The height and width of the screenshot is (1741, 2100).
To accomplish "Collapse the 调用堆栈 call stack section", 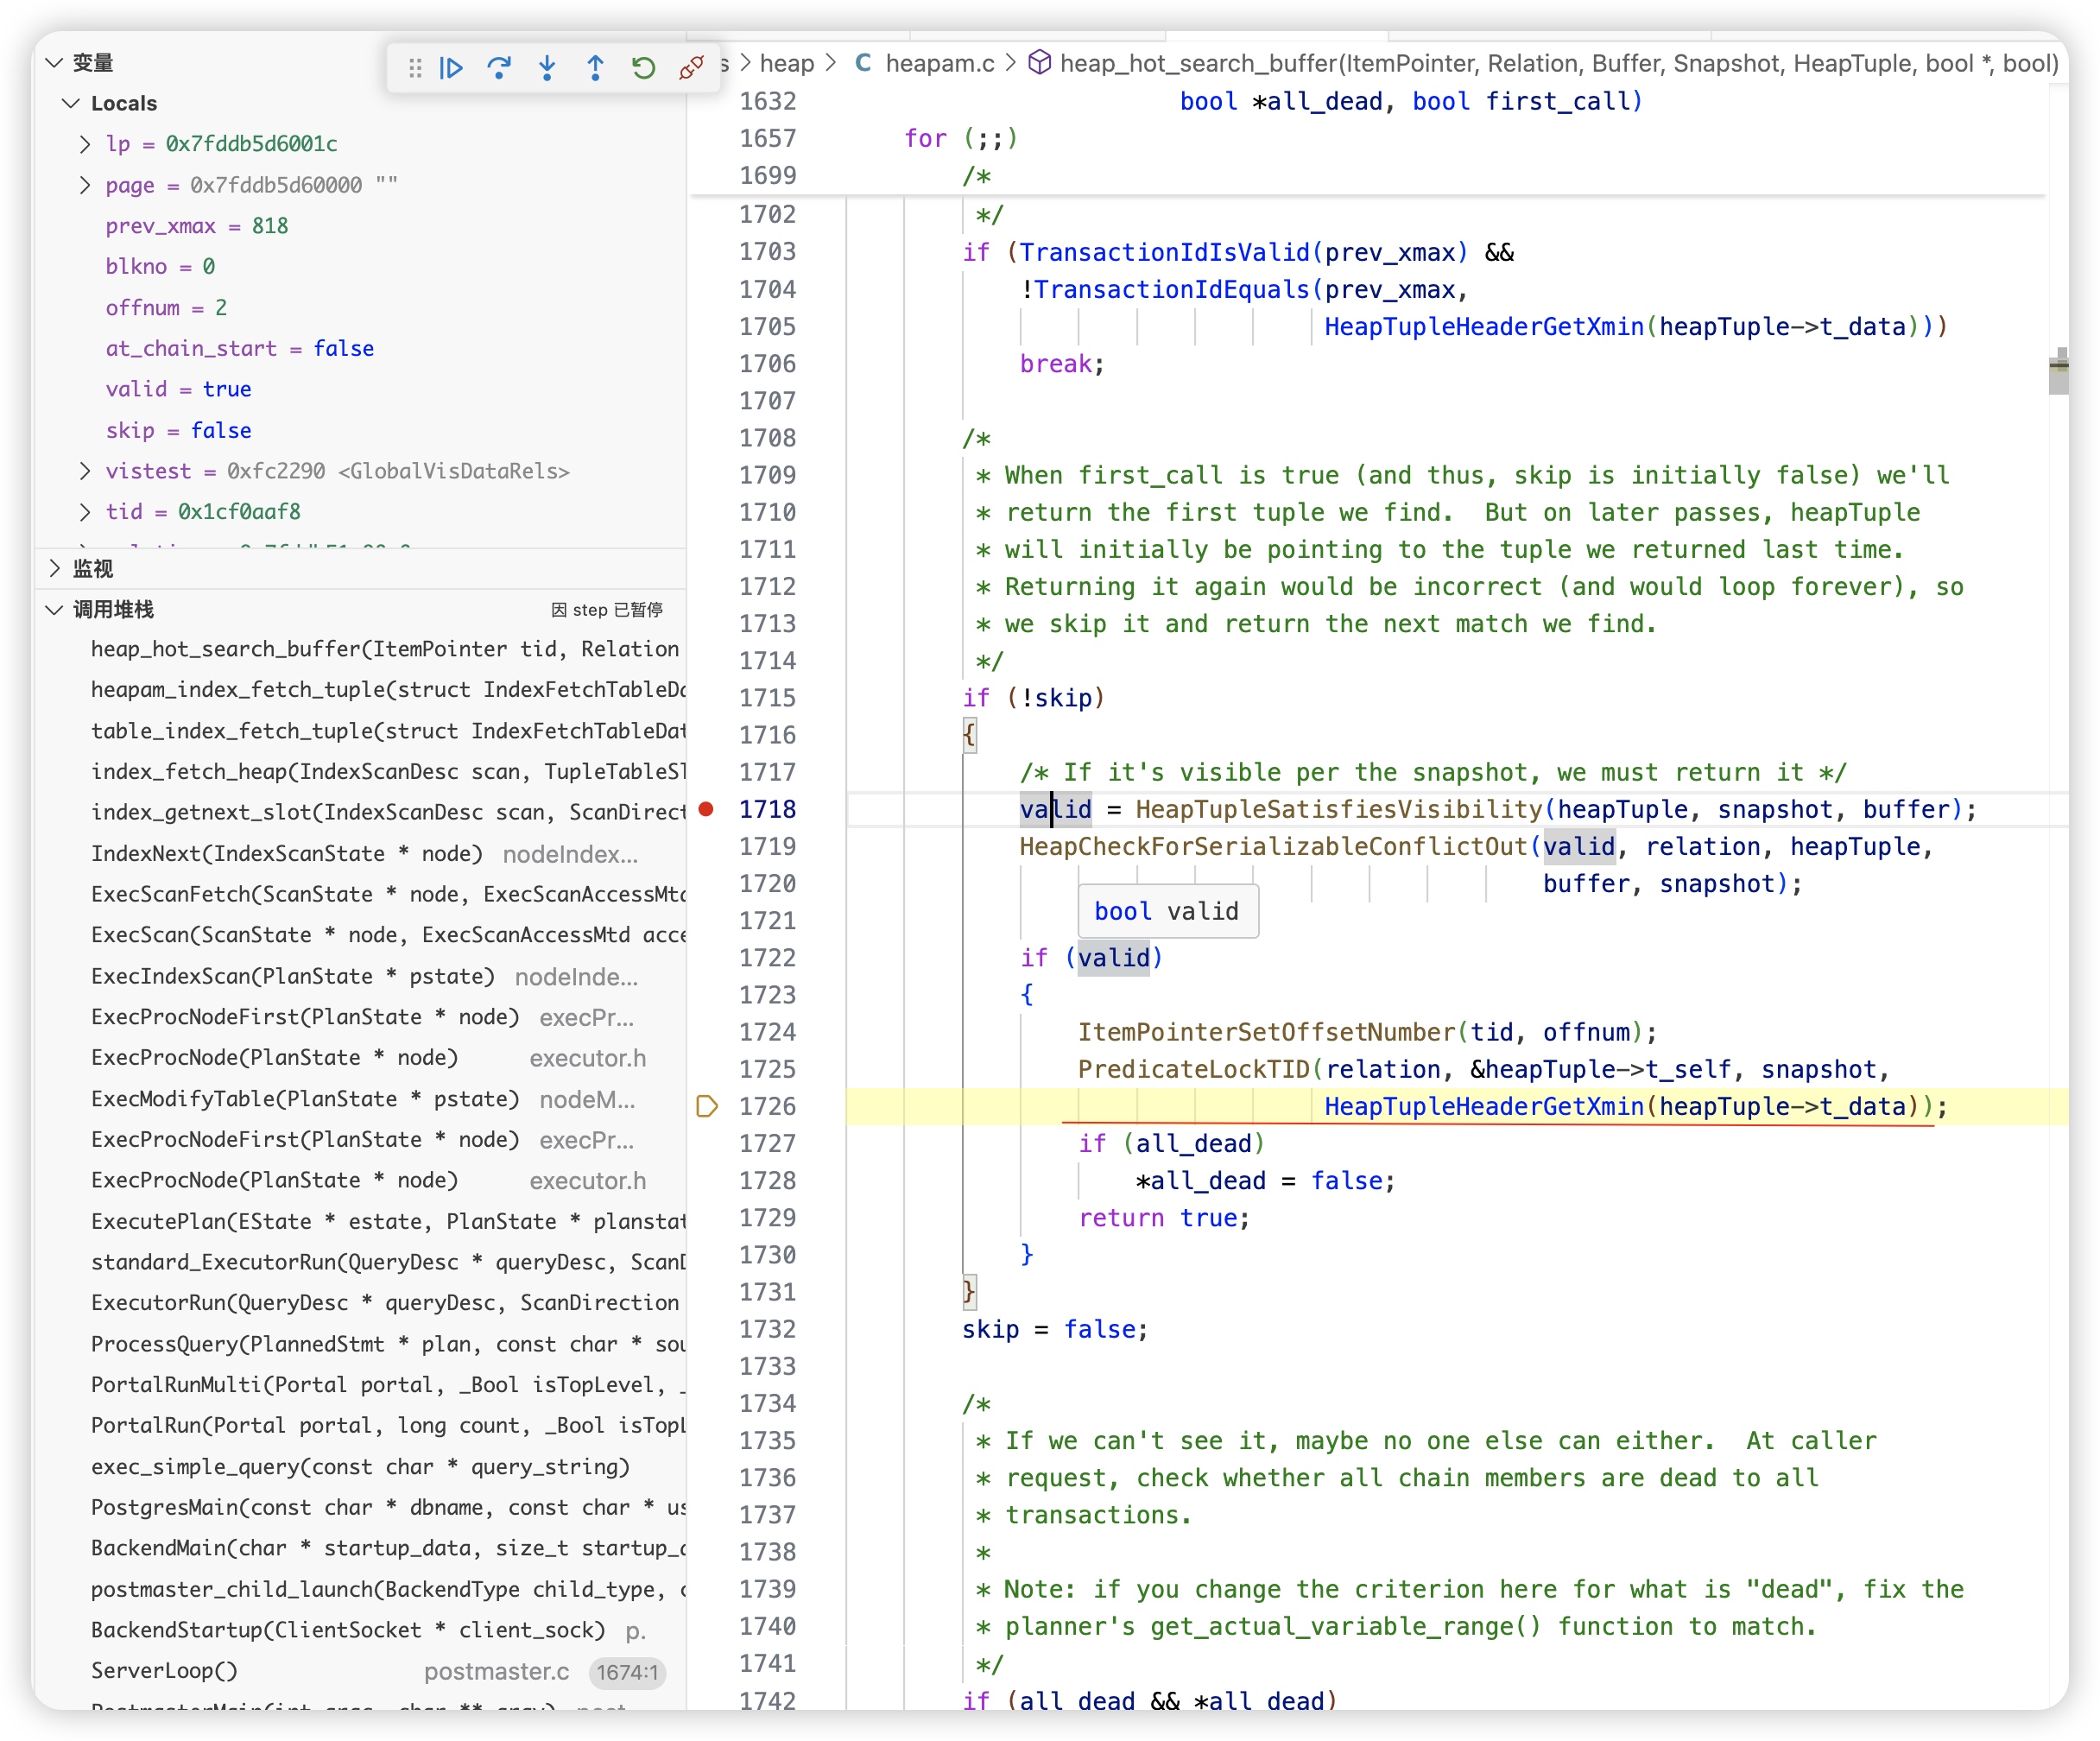I will coord(55,610).
